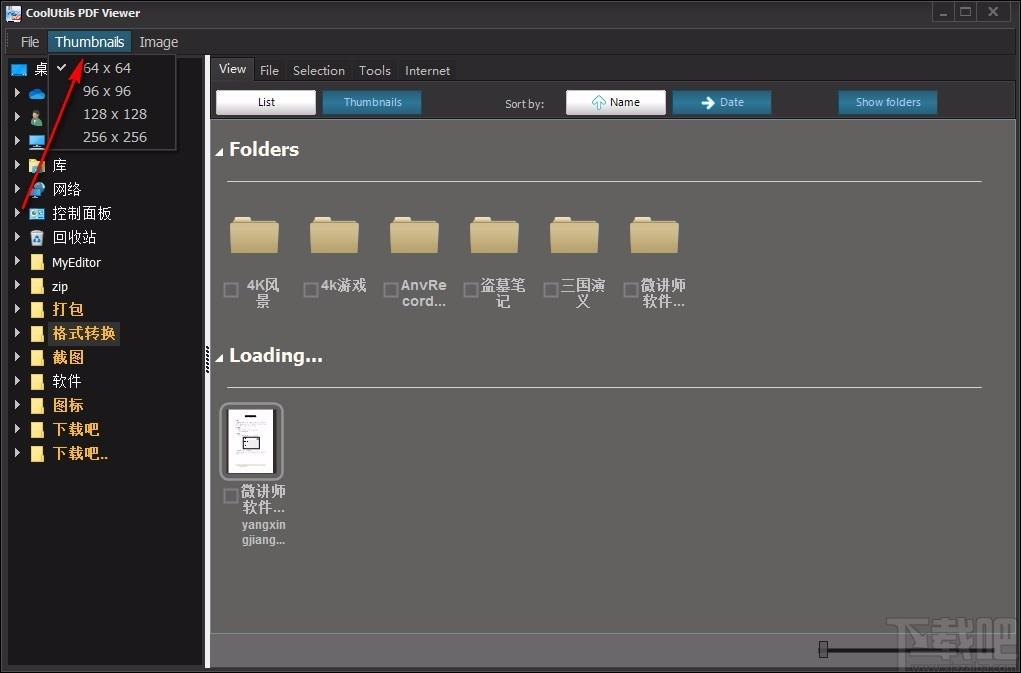Viewport: 1021px width, 673px height.
Task: Click the desktop icon at tree root
Action: (19, 70)
